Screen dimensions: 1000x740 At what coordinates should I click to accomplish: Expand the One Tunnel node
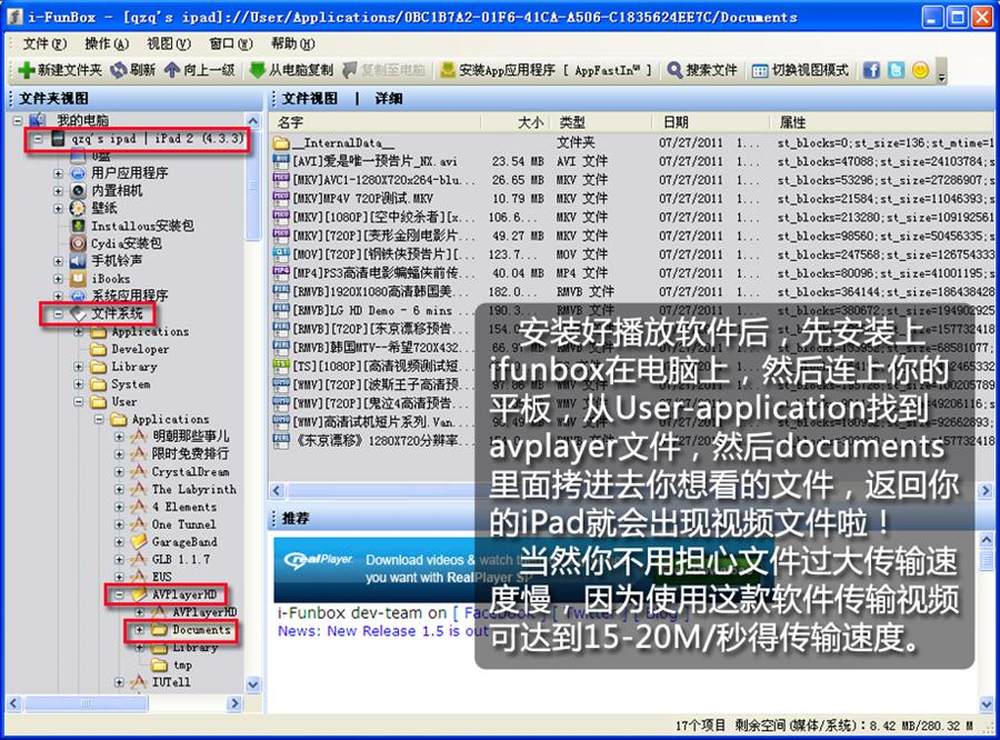(x=119, y=524)
